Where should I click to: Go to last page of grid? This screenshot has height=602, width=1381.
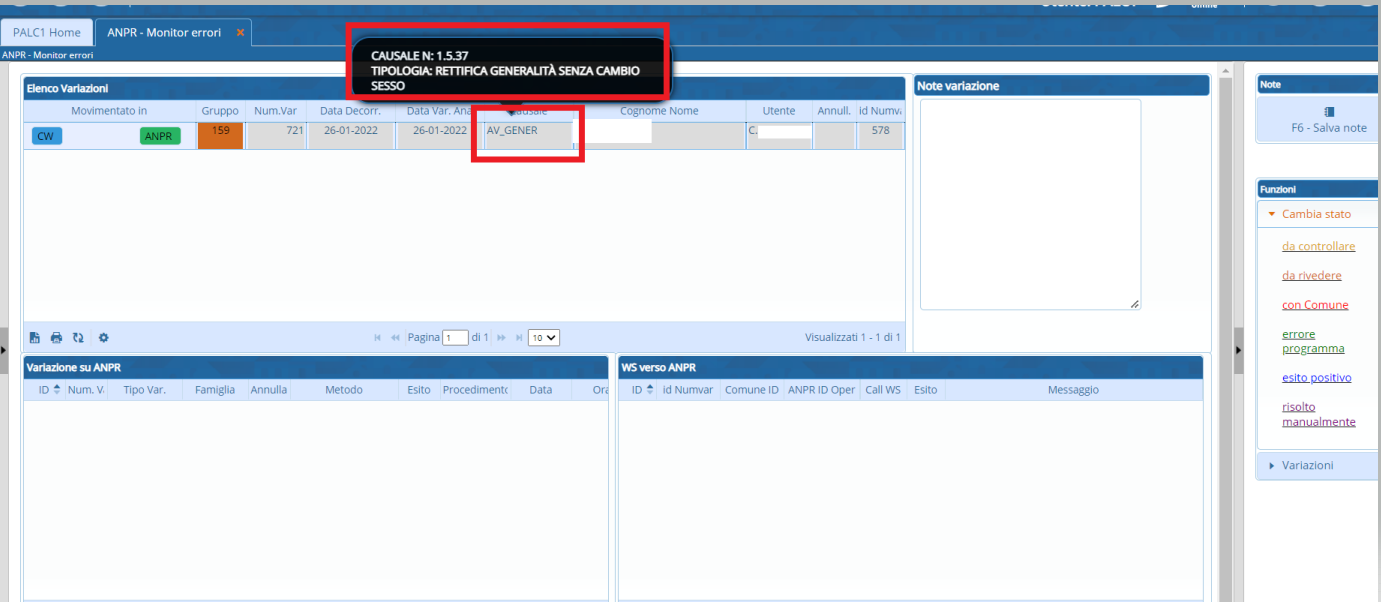(x=519, y=338)
